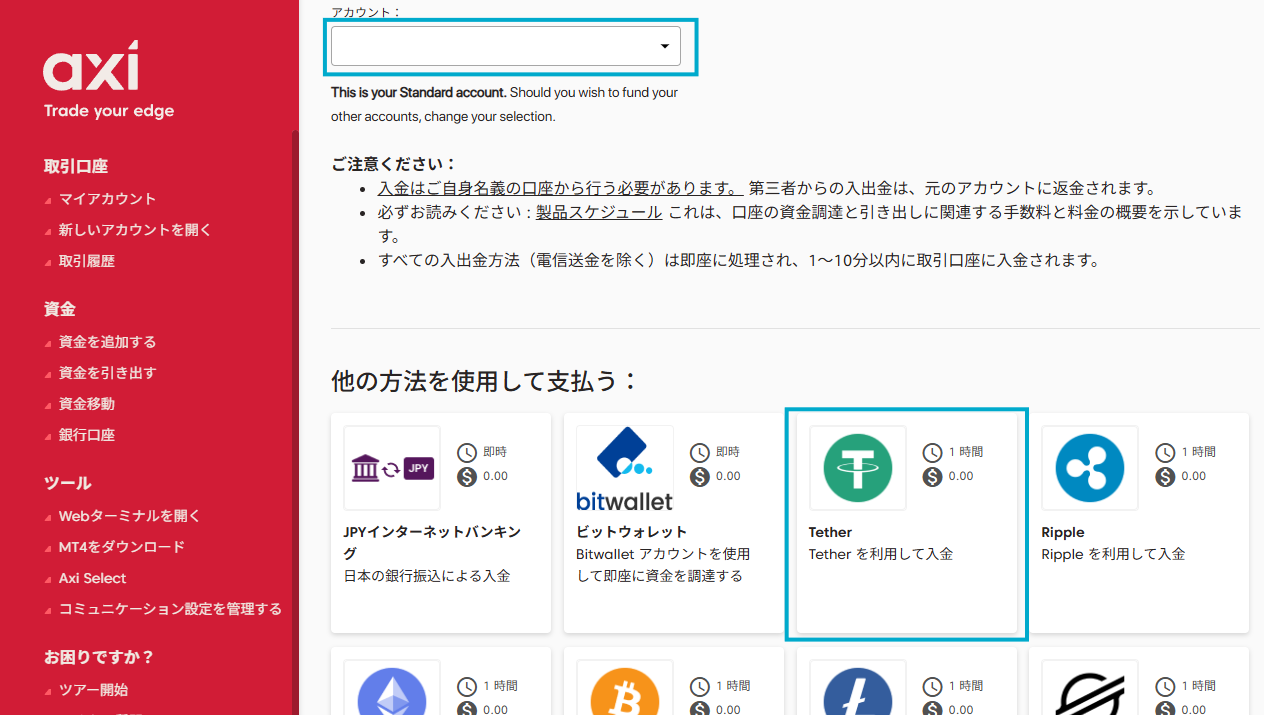Viewport: 1264px width, 715px height.
Task: Select JPYインターネットバンキング card title
Action: [432, 543]
